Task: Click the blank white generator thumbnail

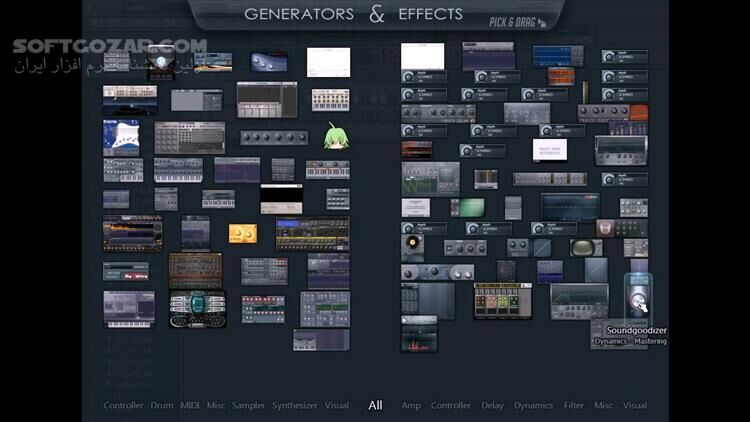Action: [x=328, y=62]
